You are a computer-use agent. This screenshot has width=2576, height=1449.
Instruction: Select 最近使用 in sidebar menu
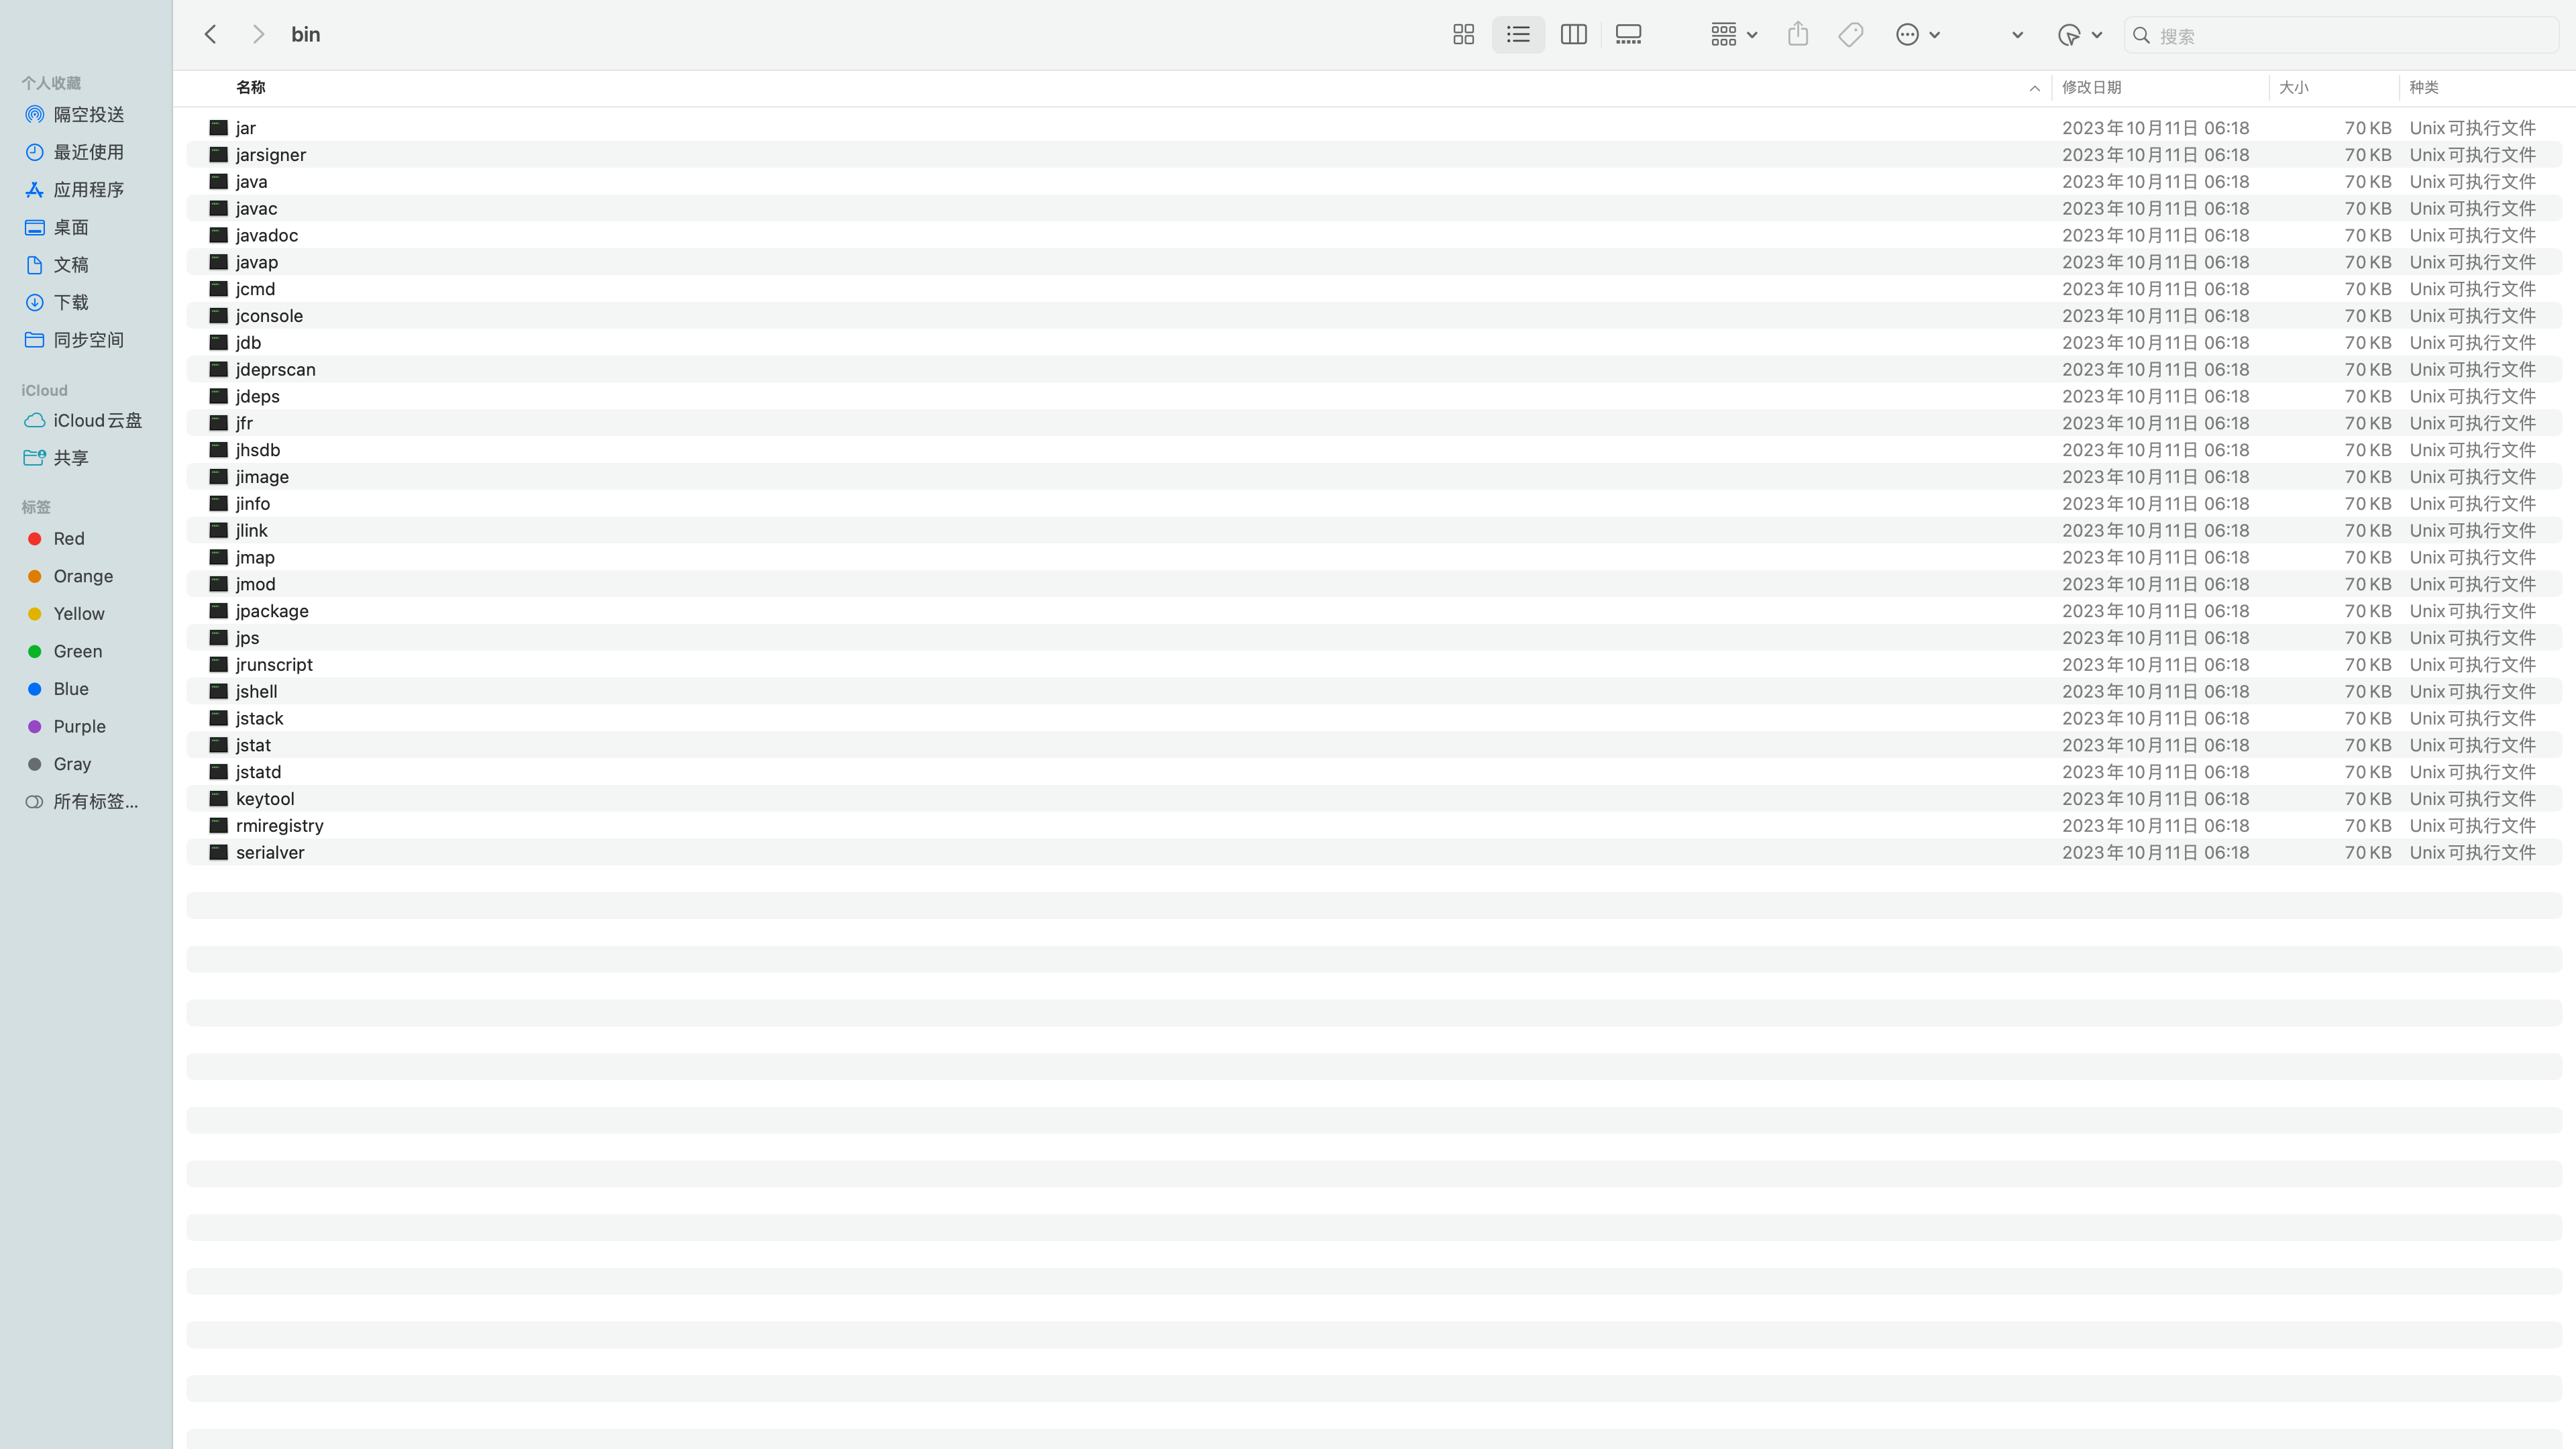89,150
